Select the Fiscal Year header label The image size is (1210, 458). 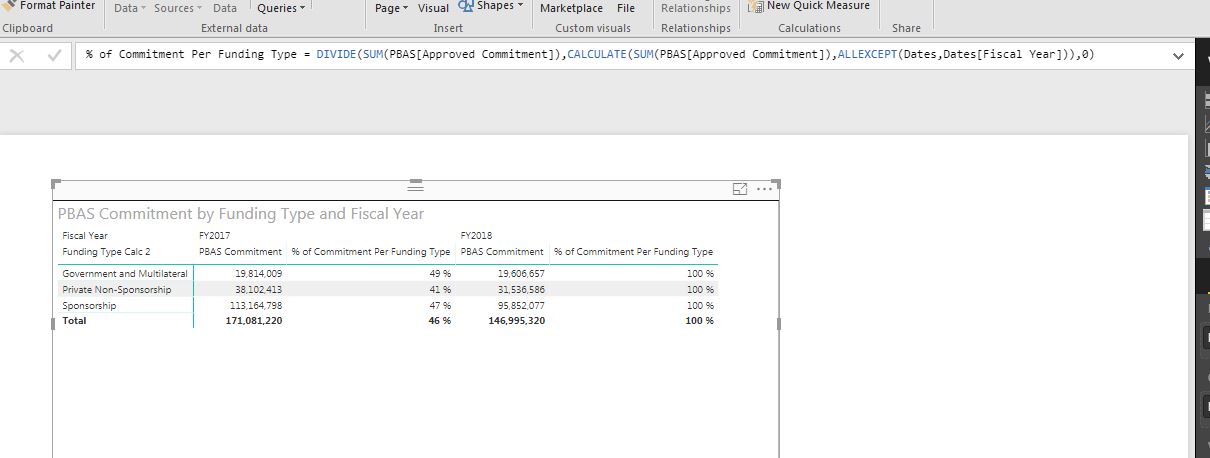[x=85, y=236]
